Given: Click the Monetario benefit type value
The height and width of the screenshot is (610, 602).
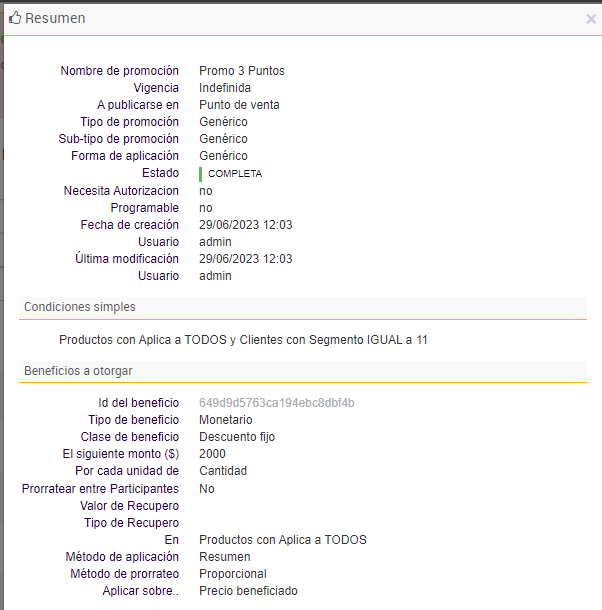Looking at the screenshot, I should pyautogui.click(x=226, y=420).
